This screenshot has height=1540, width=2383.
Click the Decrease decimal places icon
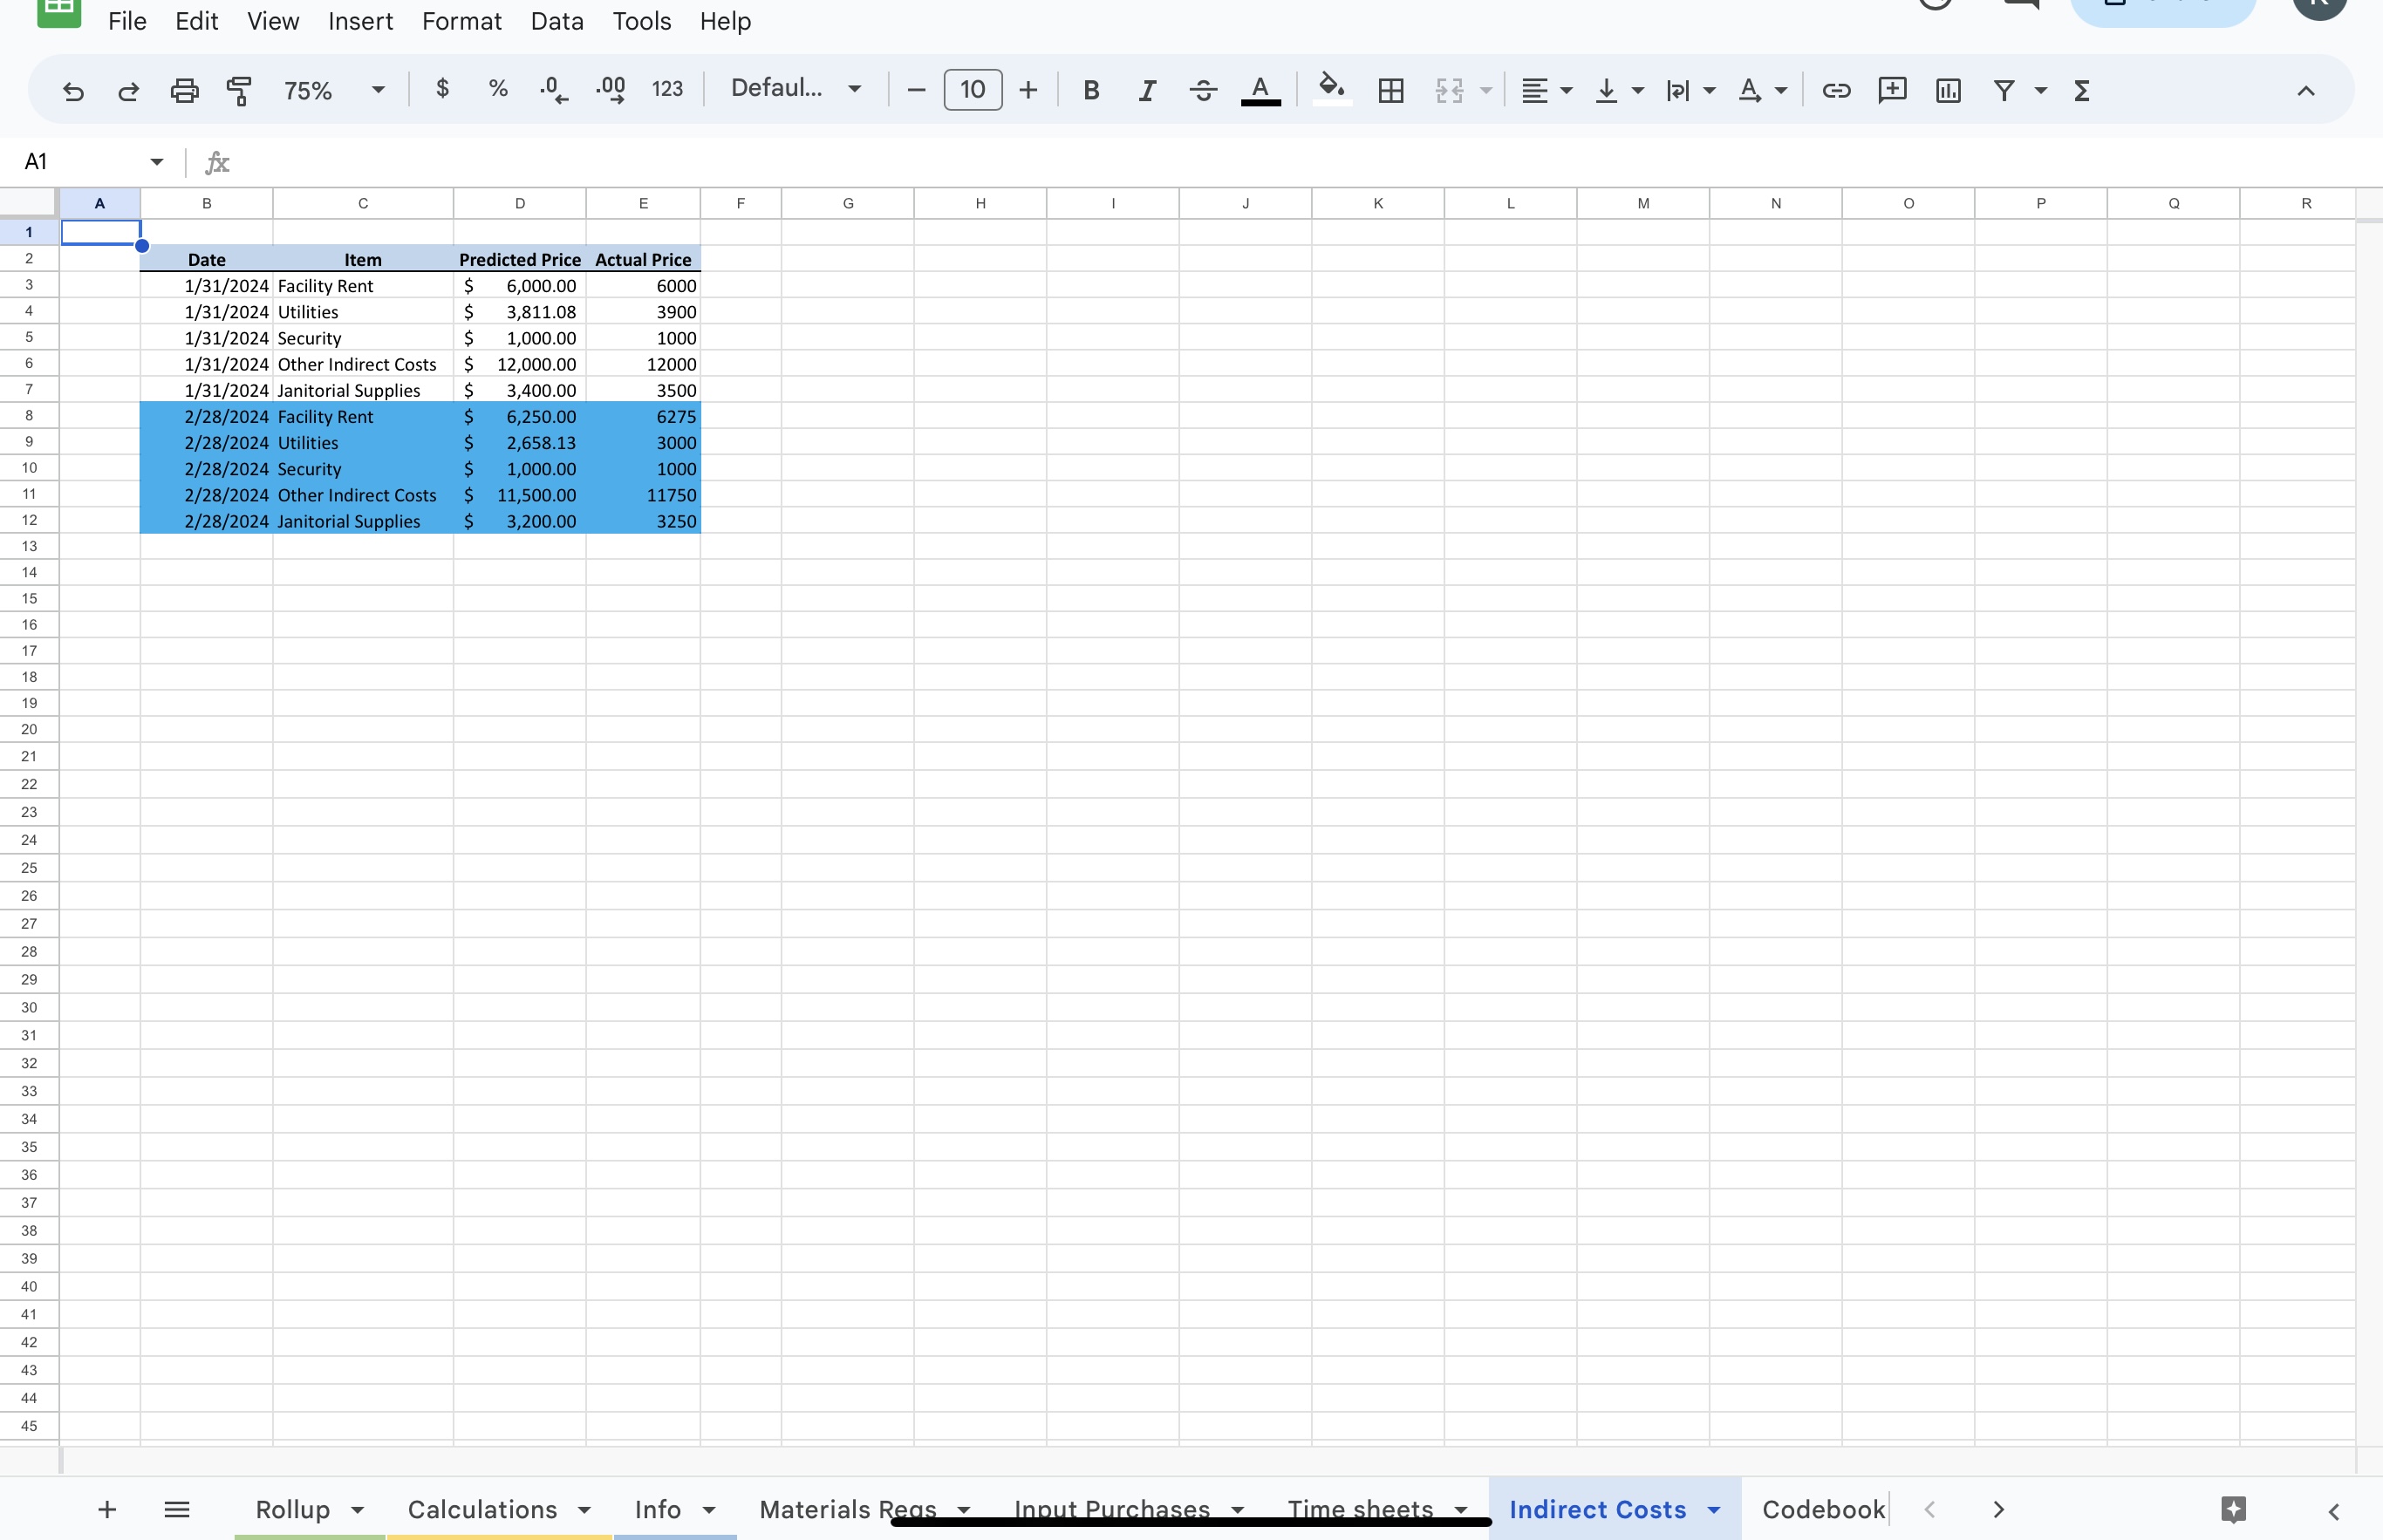(553, 90)
